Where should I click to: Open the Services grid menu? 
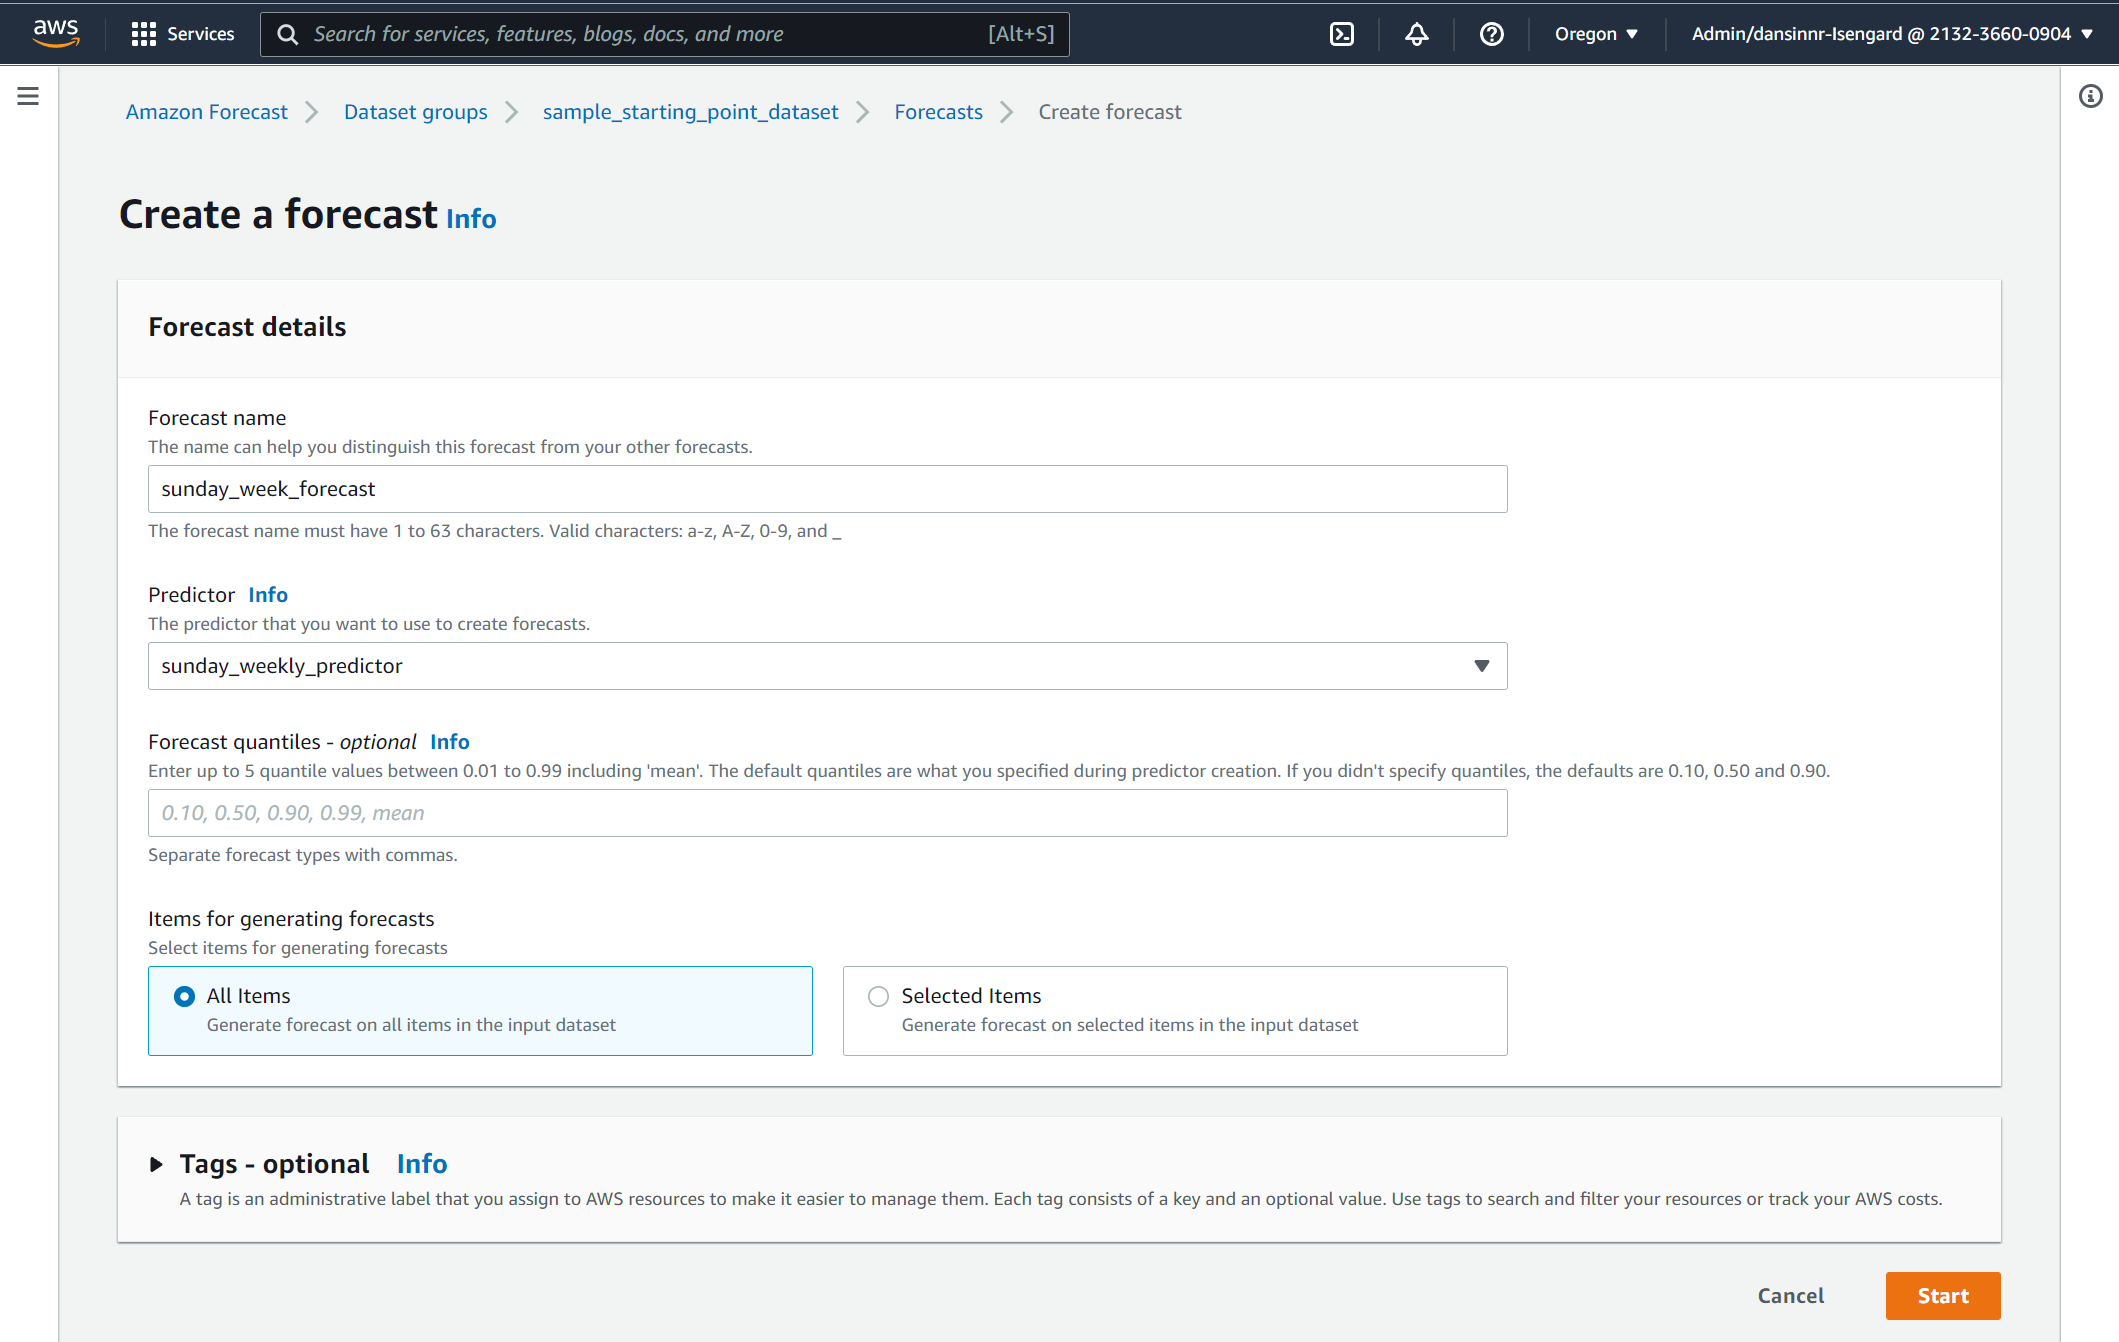183,34
